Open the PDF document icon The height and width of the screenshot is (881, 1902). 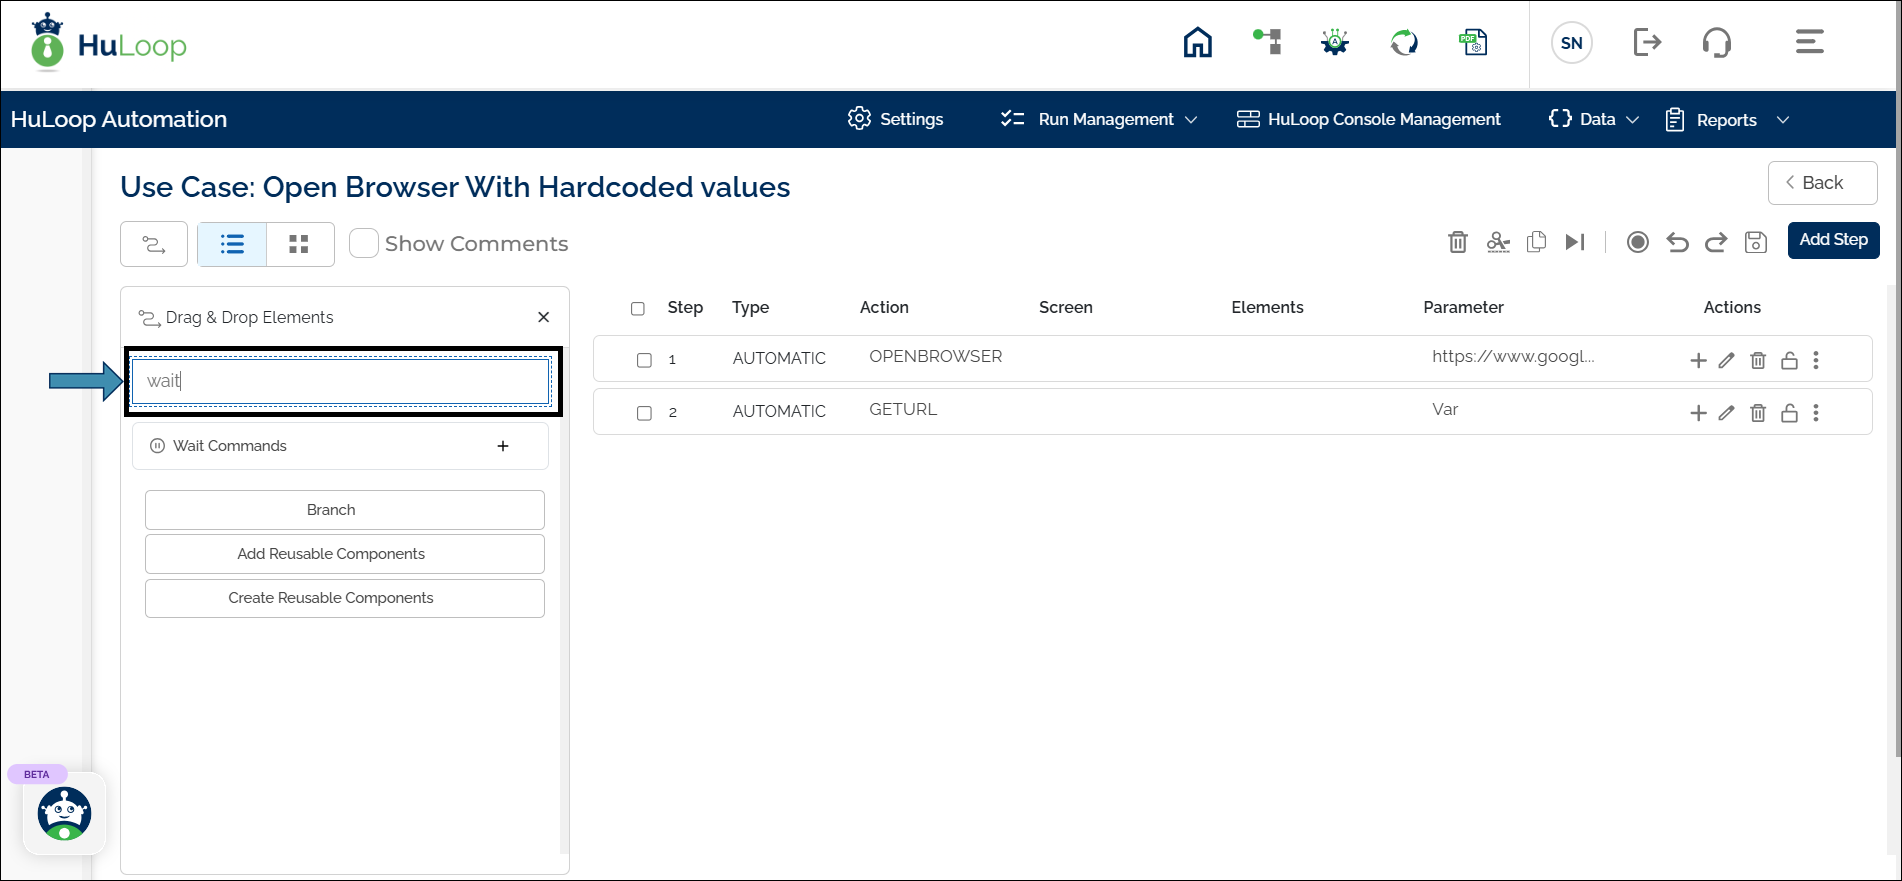pos(1474,42)
